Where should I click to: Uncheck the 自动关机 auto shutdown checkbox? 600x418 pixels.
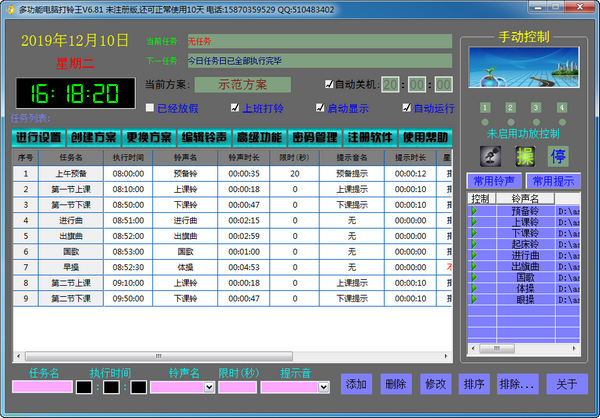pyautogui.click(x=331, y=84)
